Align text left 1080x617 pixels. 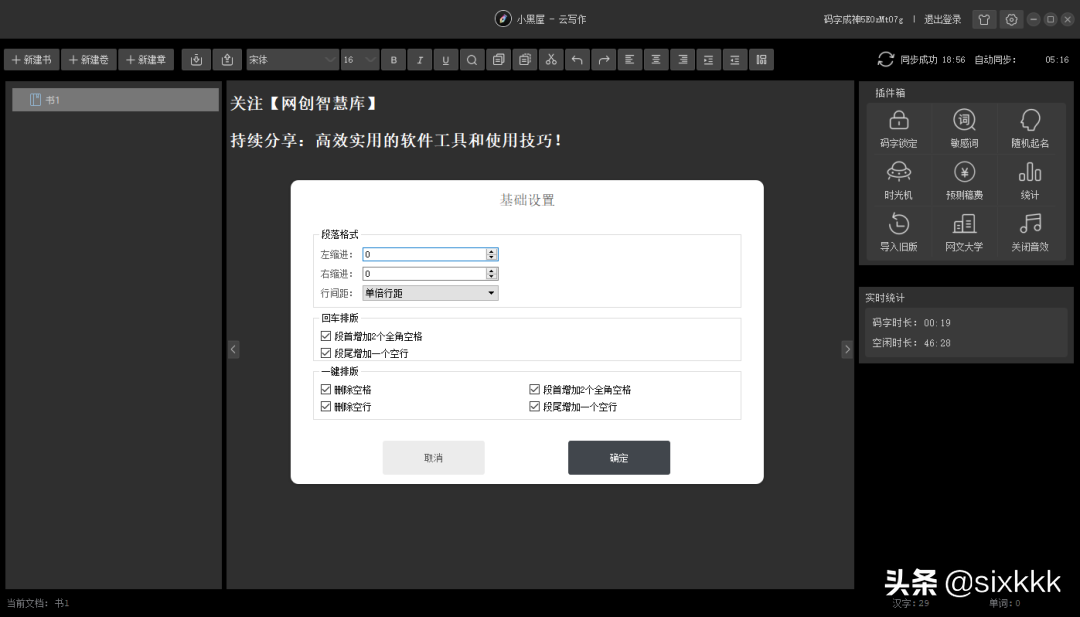[x=630, y=60]
